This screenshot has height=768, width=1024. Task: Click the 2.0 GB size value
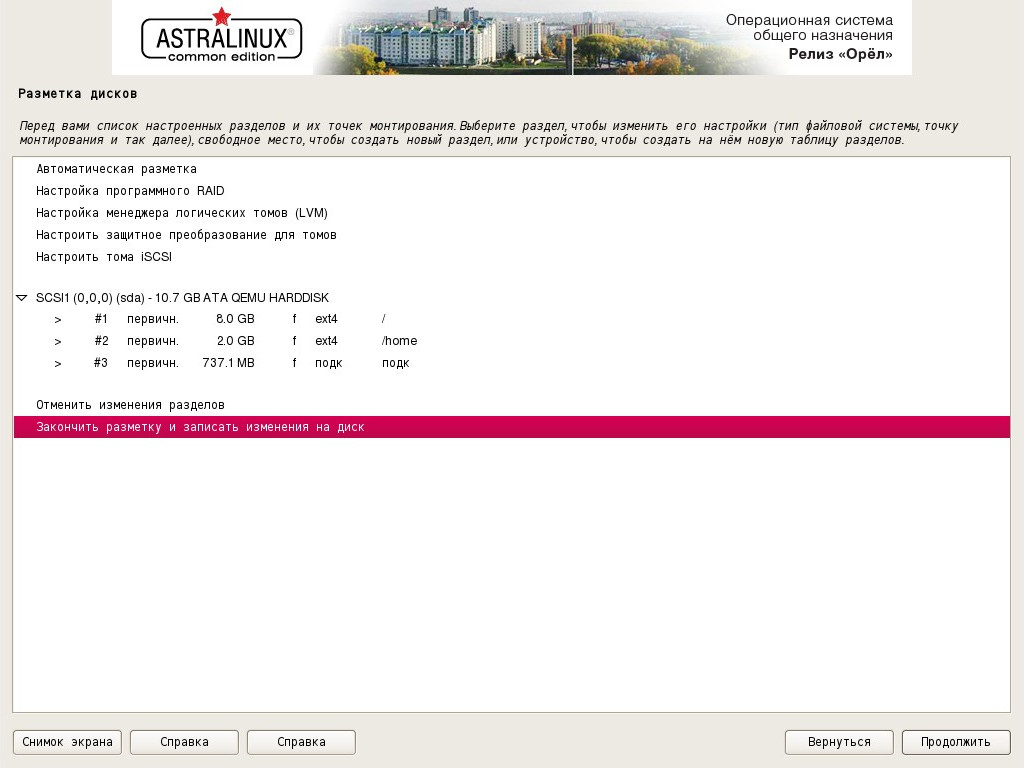coord(235,341)
